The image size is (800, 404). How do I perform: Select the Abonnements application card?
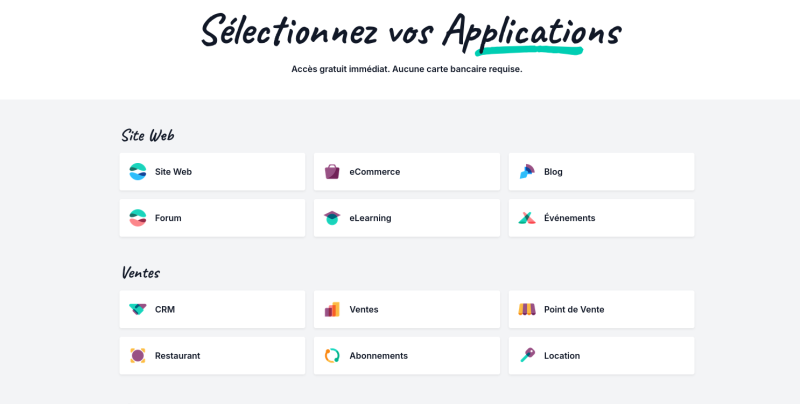tap(407, 356)
